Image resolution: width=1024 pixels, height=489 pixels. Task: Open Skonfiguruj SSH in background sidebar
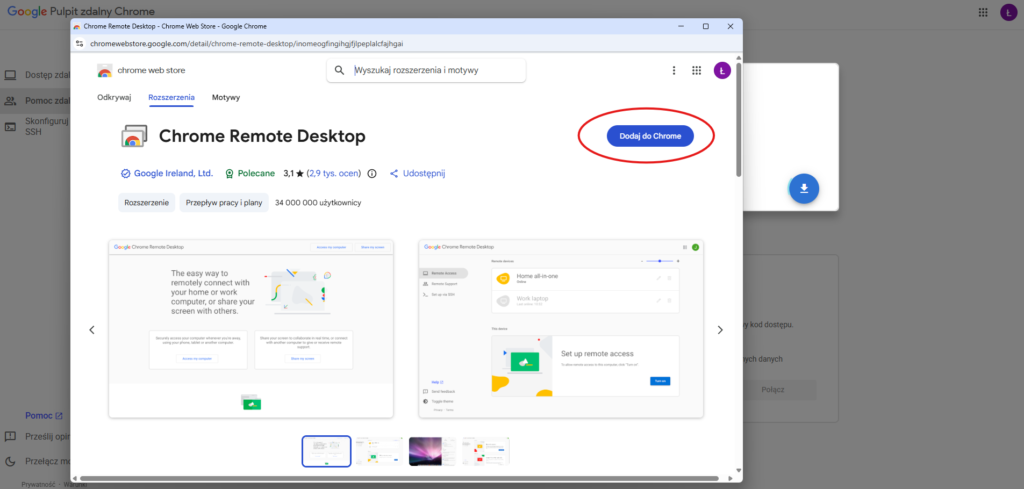[x=38, y=126]
